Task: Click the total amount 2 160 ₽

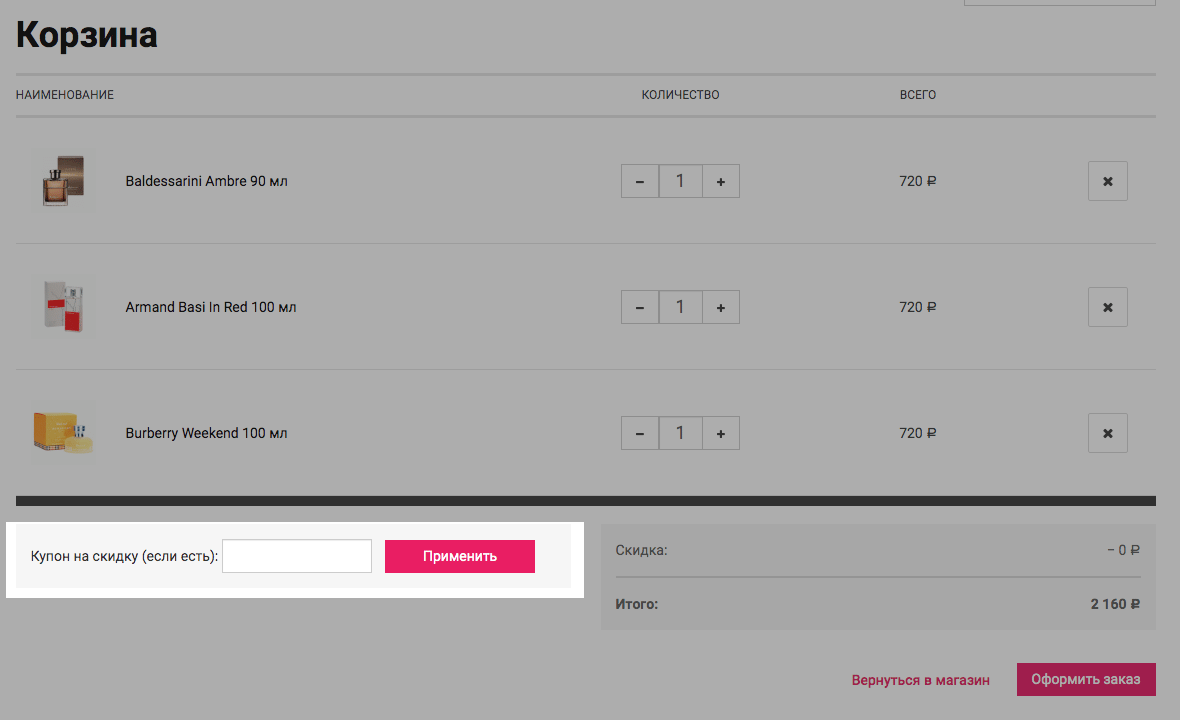Action: click(1115, 604)
